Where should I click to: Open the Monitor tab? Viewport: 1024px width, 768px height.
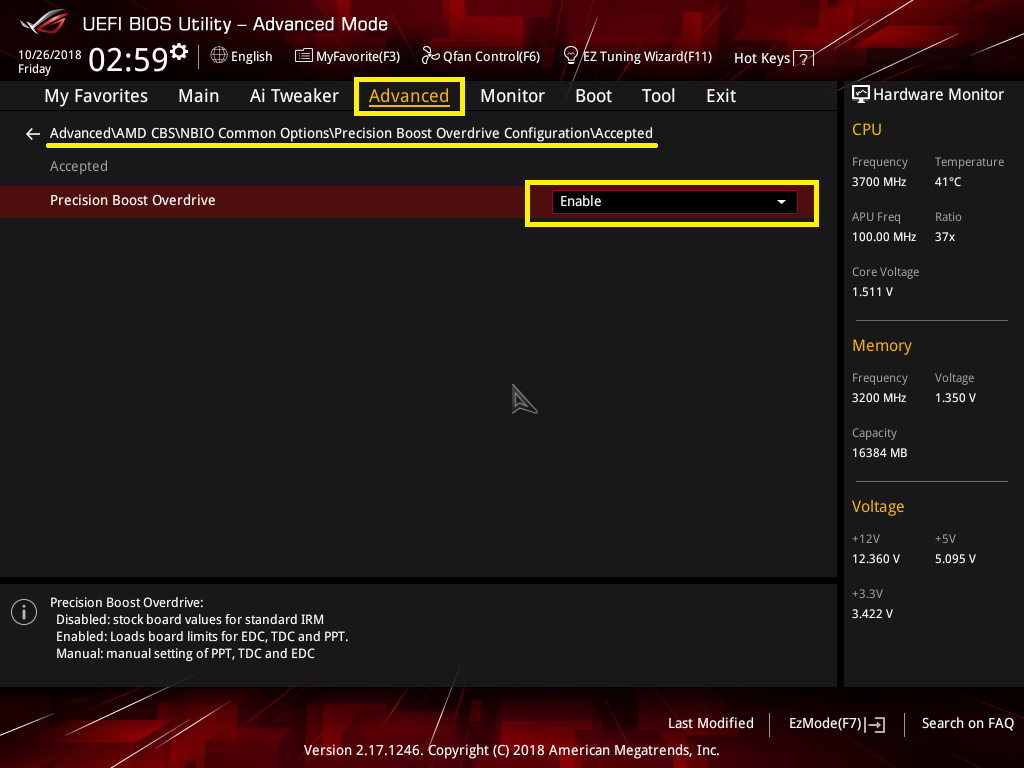tap(513, 96)
